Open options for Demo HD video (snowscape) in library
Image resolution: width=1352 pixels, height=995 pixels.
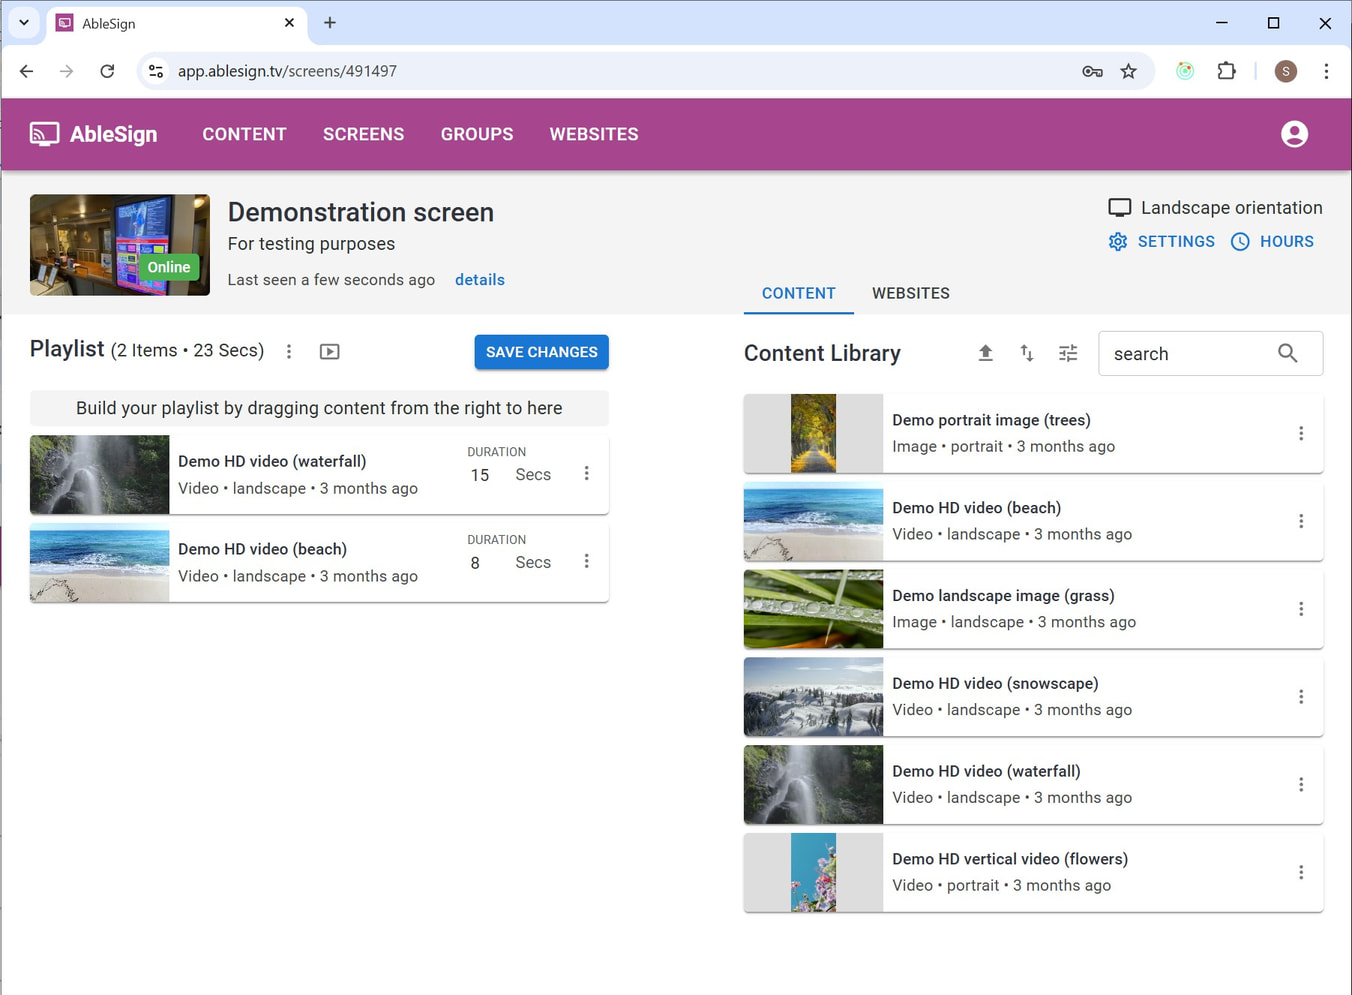click(1300, 697)
